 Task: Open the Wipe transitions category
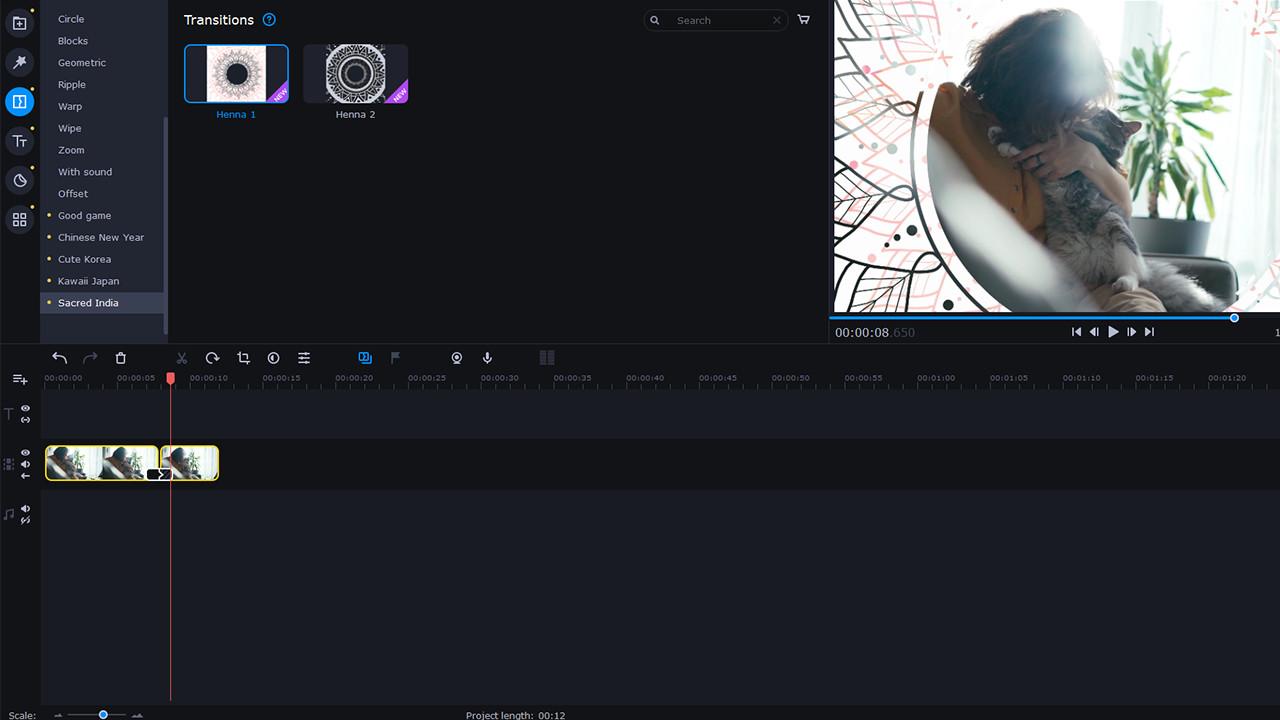click(69, 128)
